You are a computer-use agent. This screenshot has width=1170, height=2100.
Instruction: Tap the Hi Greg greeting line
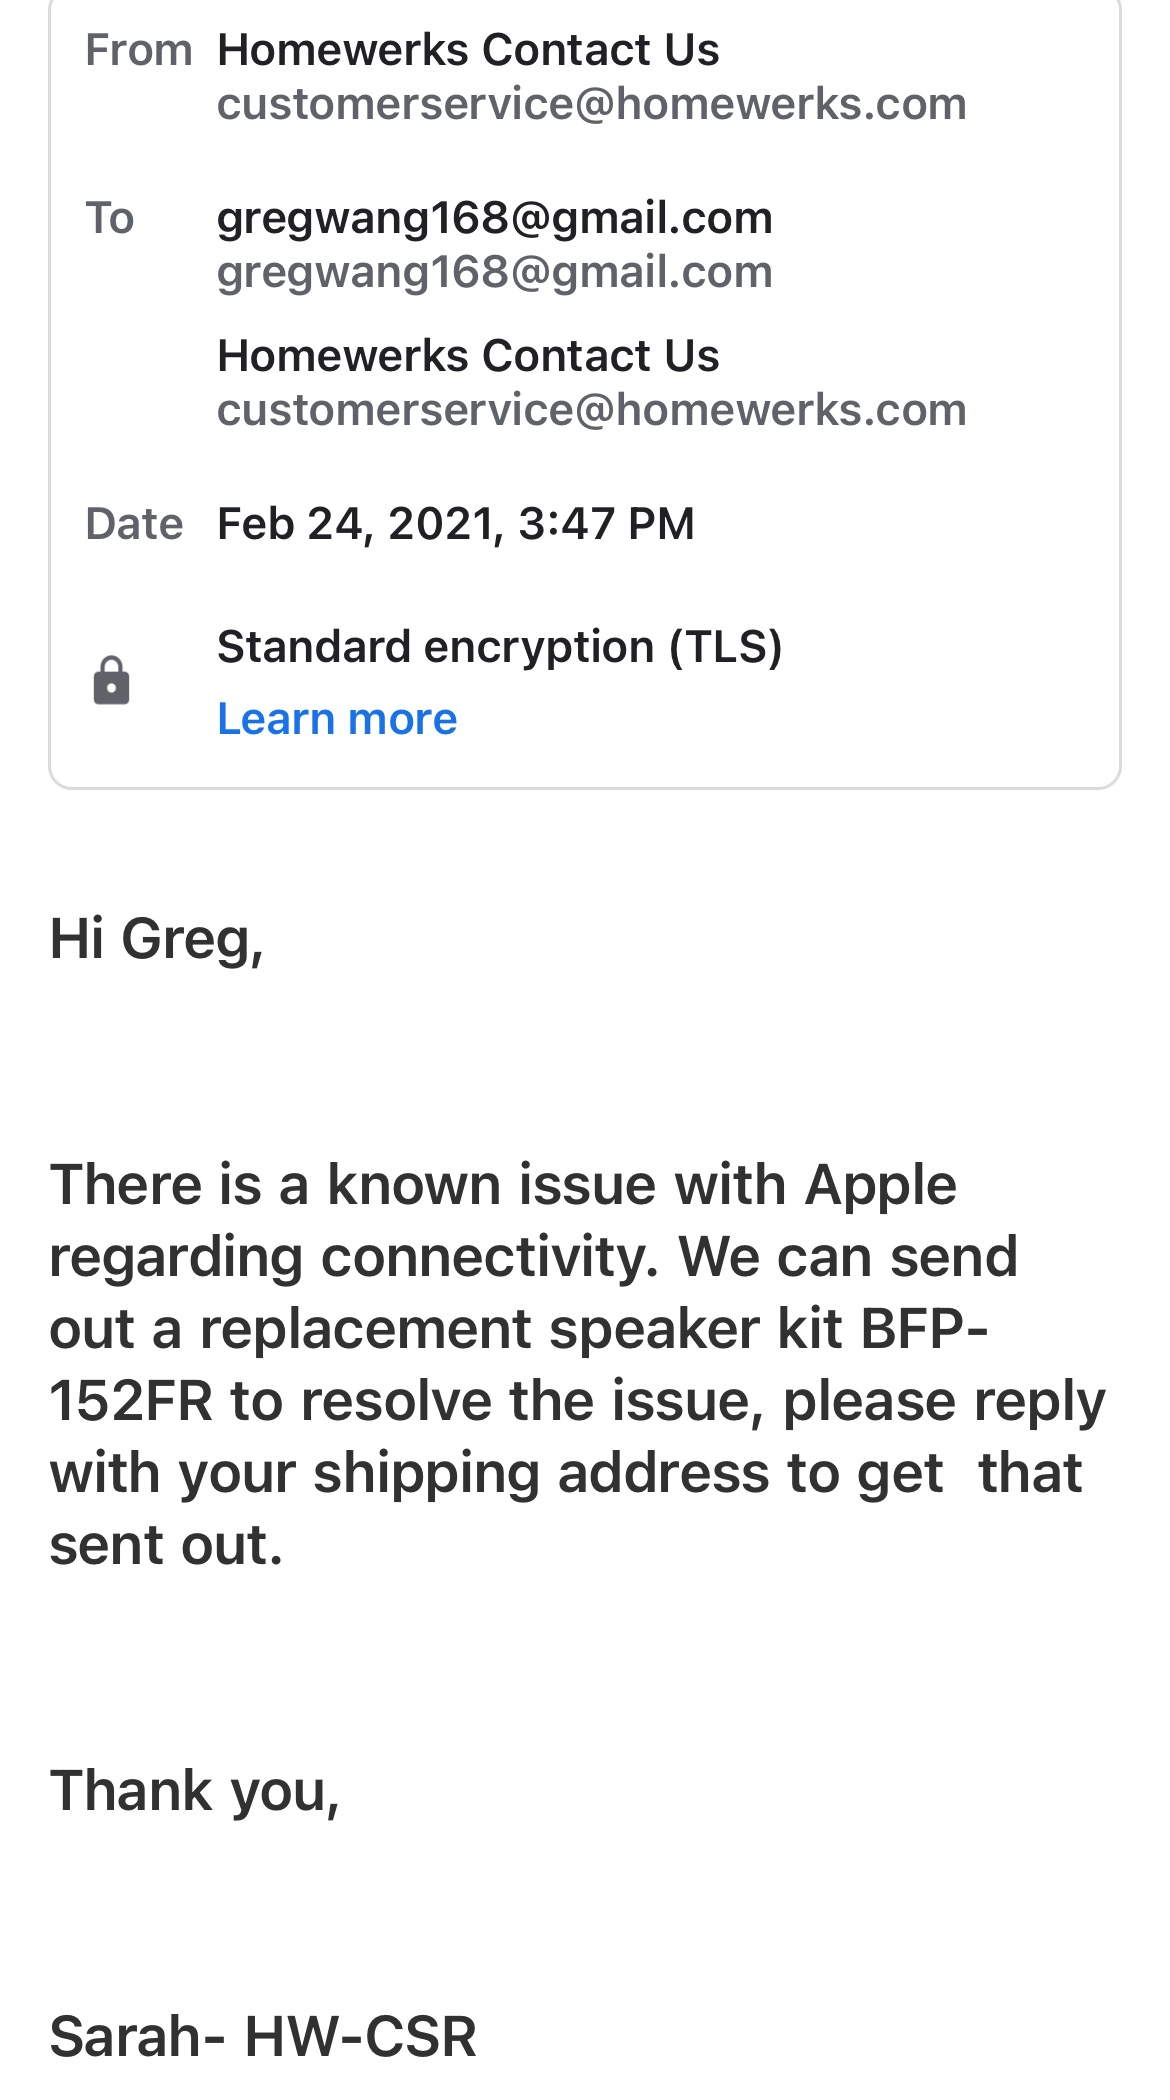156,939
